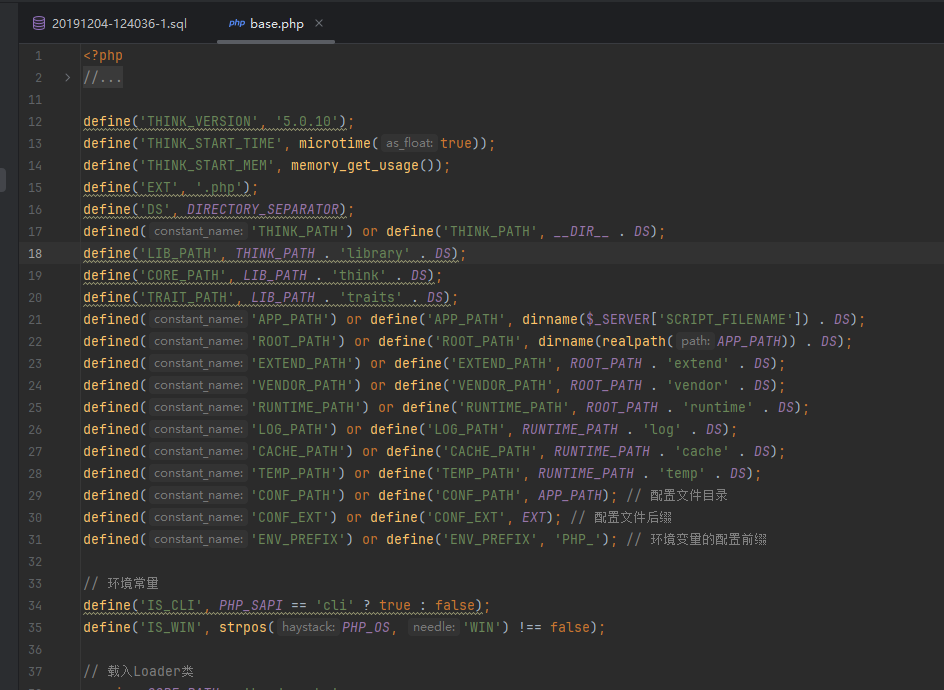Screen dimensions: 944x690
Task: Click the haystack parameter hint on line 35
Action: [307, 627]
